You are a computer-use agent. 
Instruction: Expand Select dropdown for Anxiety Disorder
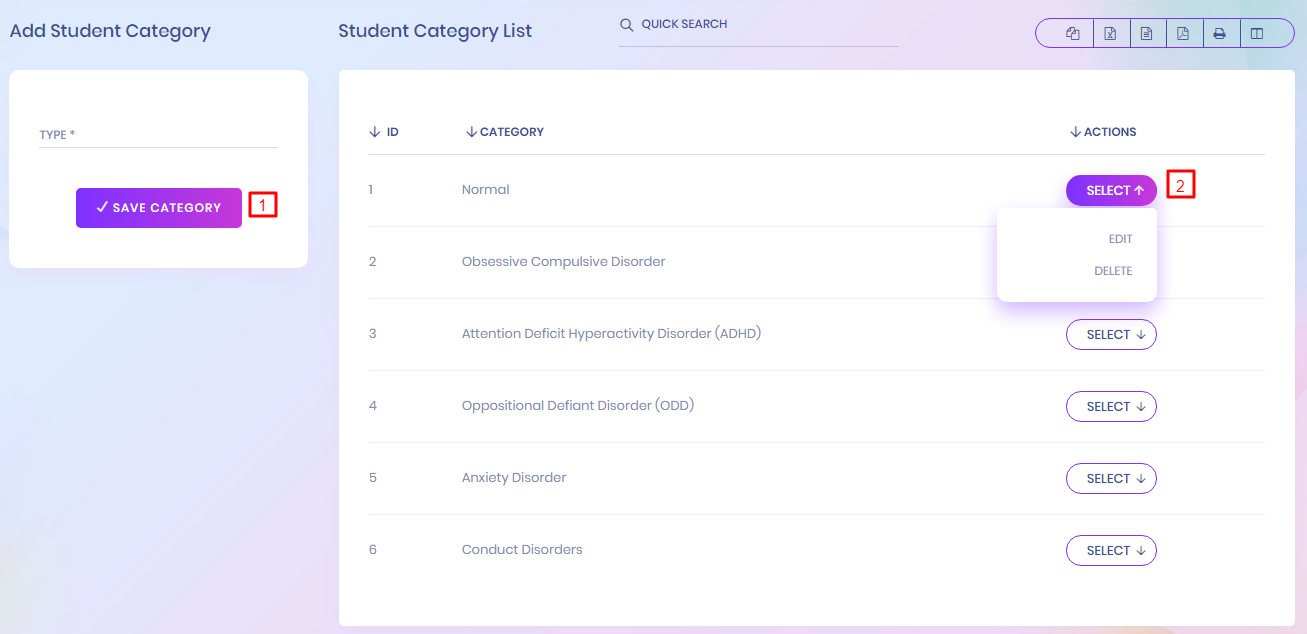click(x=1111, y=479)
